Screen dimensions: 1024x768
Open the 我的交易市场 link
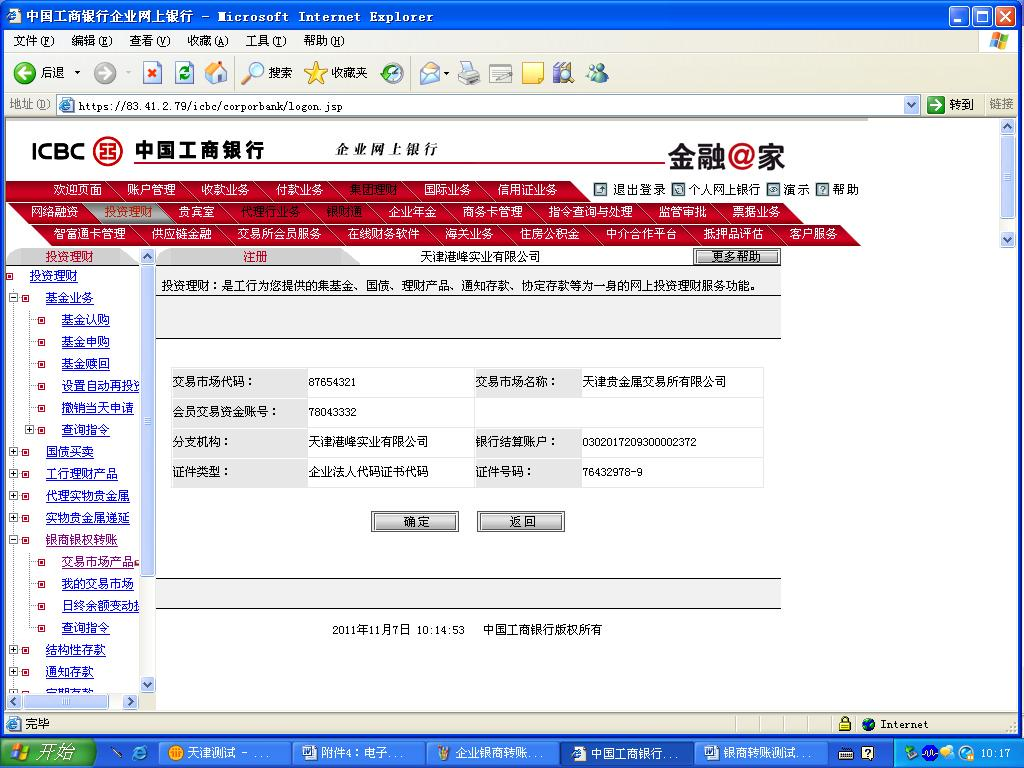(x=97, y=583)
